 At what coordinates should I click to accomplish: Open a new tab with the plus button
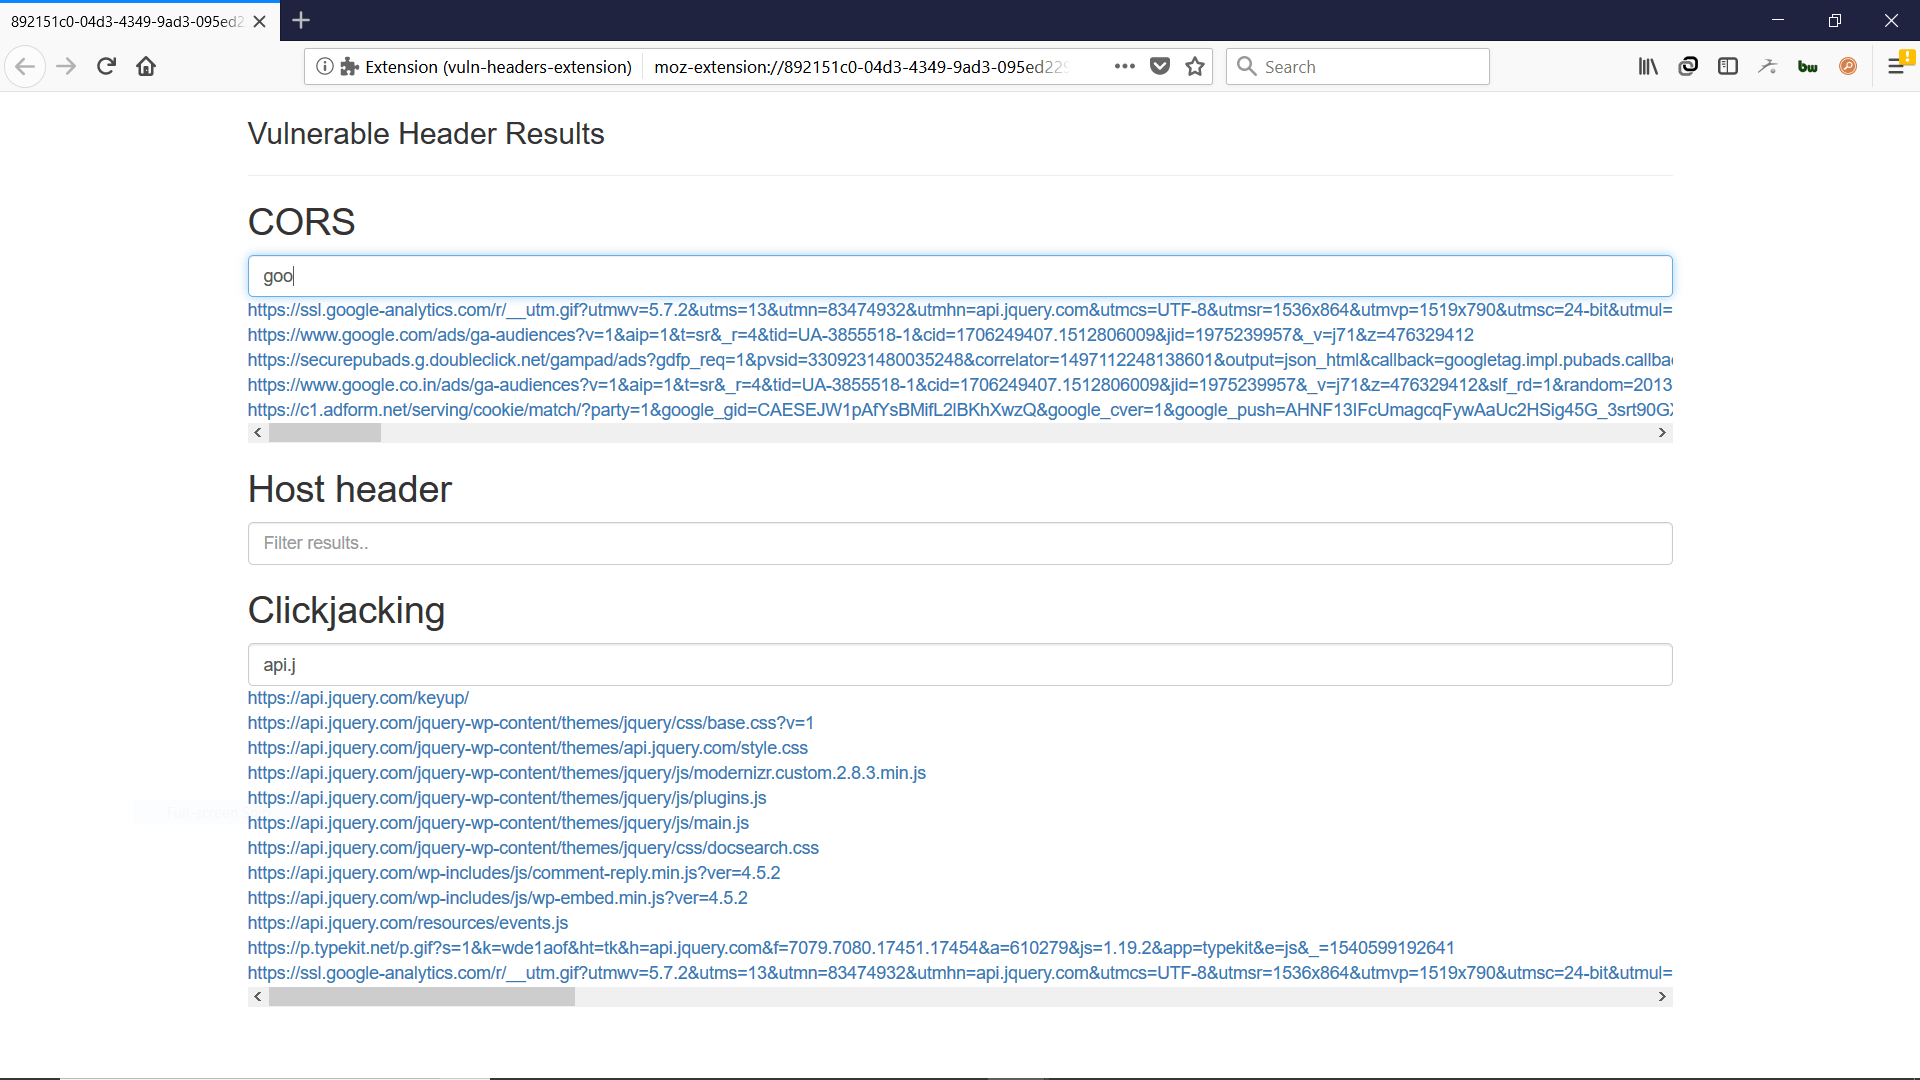(x=301, y=20)
